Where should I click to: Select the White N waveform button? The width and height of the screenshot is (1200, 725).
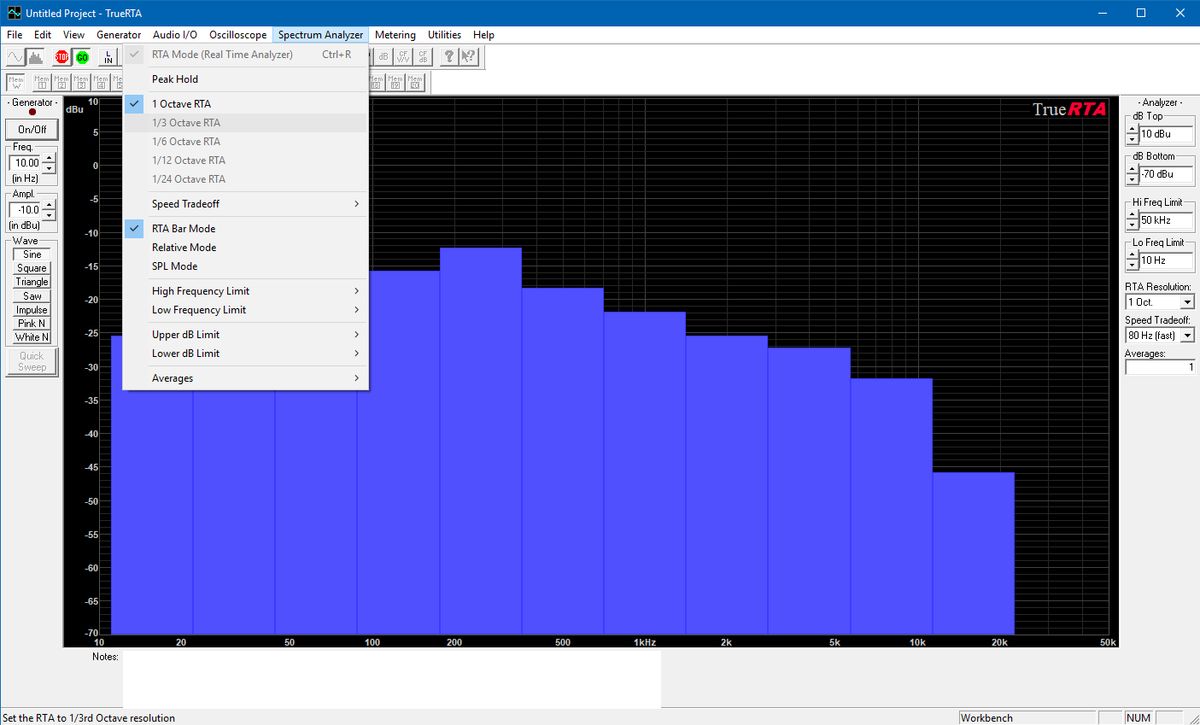[x=32, y=337]
